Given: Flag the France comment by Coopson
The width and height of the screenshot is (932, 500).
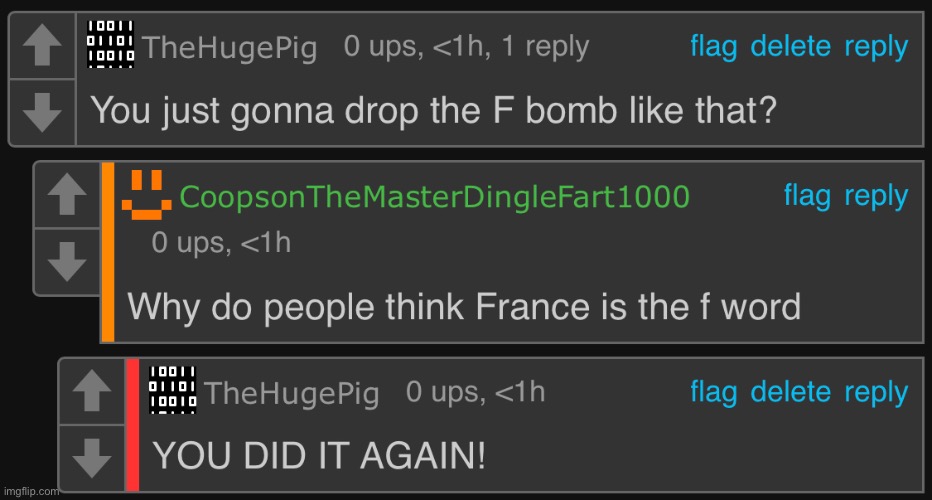Looking at the screenshot, I should (x=807, y=196).
